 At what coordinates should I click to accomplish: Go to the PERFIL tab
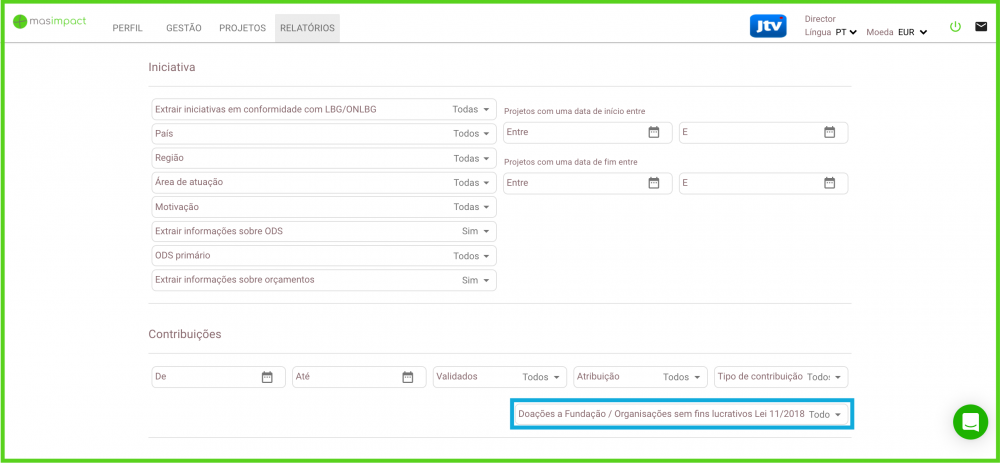tap(128, 29)
